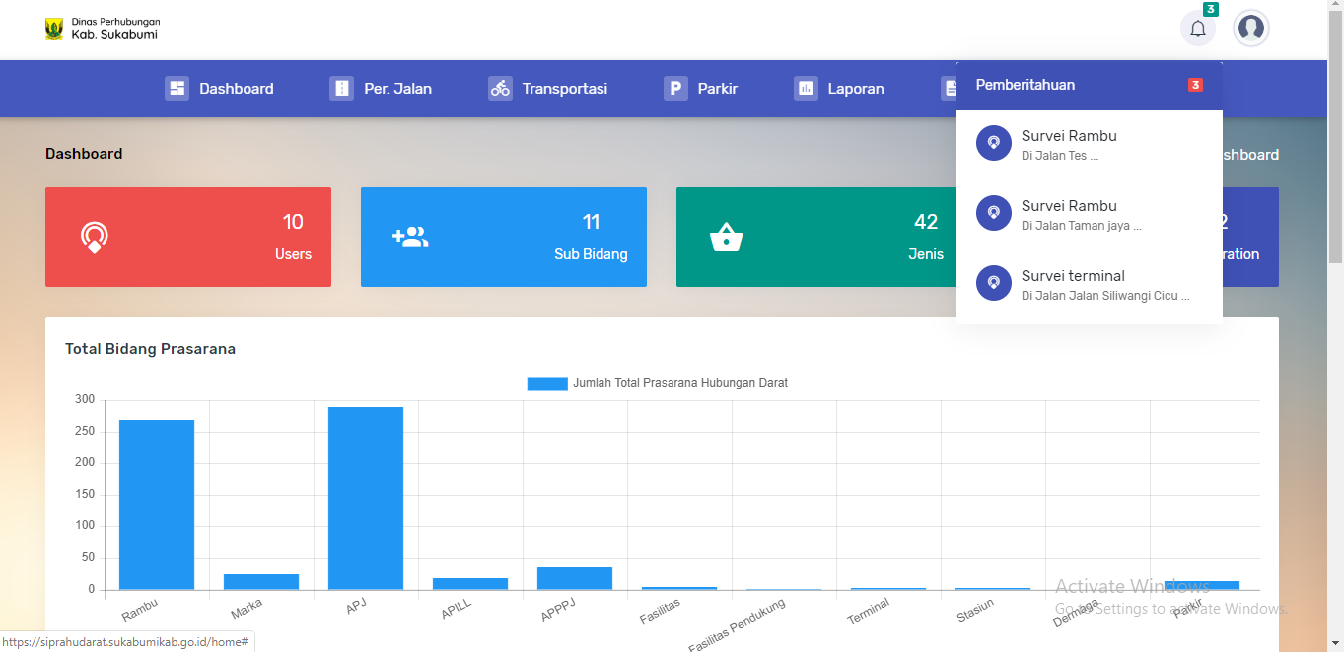Click the Transportasi bicycle icon
The width and height of the screenshot is (1344, 652).
(500, 89)
